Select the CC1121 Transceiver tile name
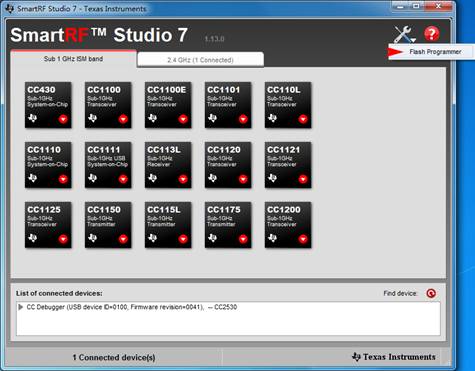475x371 pixels. coord(284,150)
